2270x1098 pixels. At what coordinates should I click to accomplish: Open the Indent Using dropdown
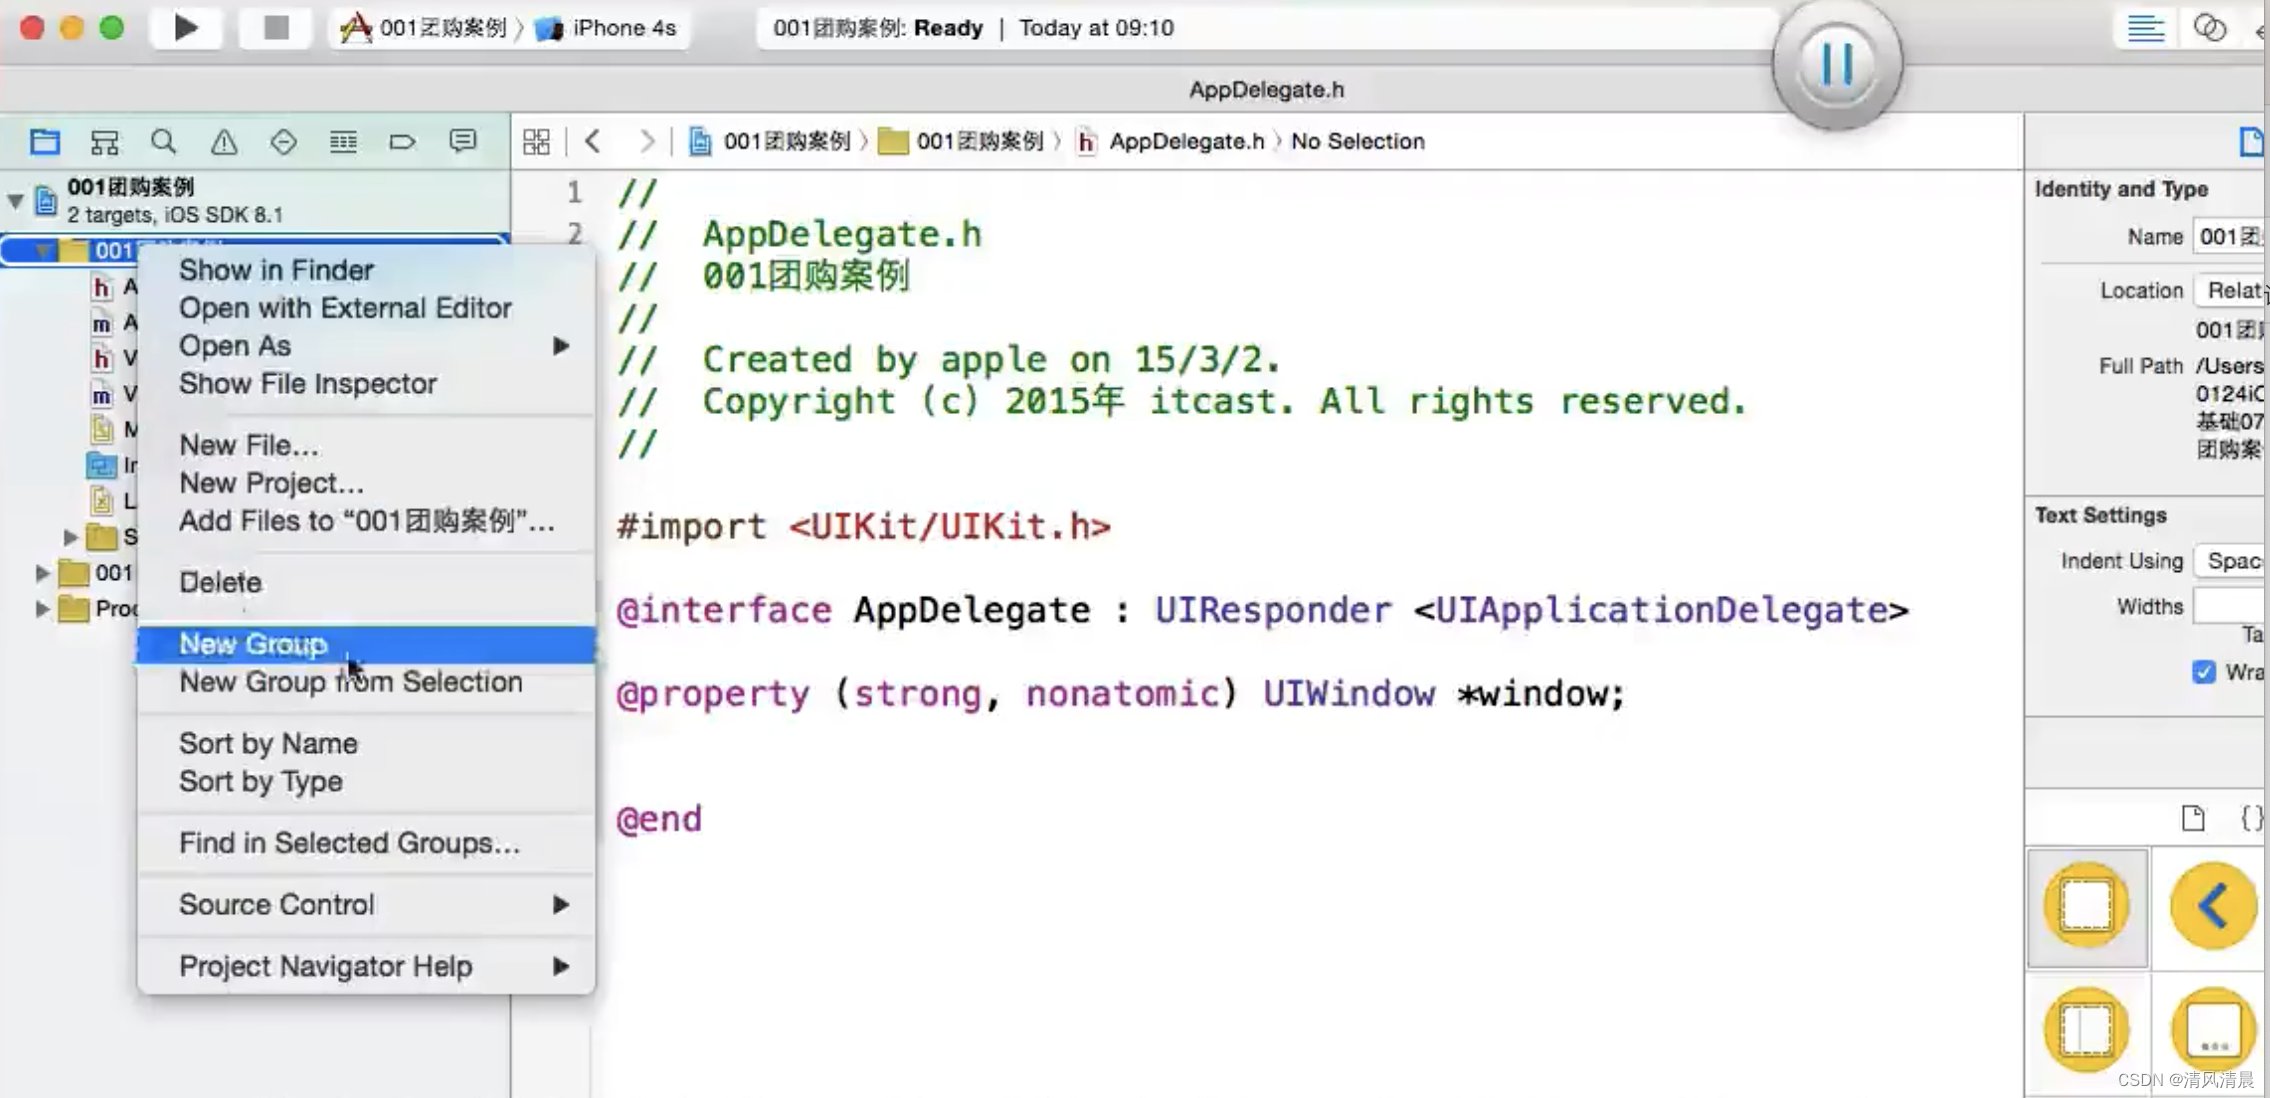point(2232,561)
